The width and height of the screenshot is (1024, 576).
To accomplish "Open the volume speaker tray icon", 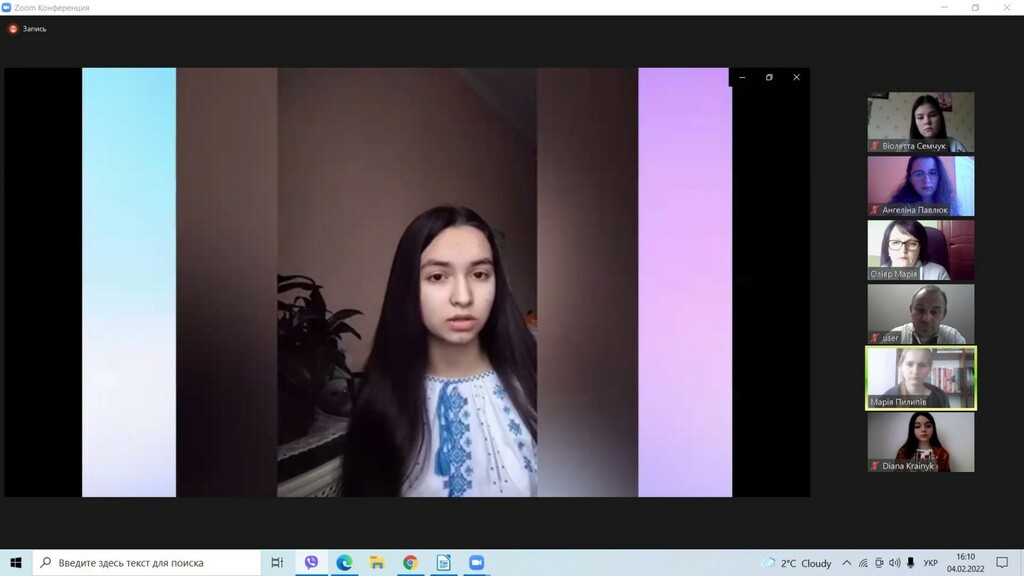I will (895, 563).
